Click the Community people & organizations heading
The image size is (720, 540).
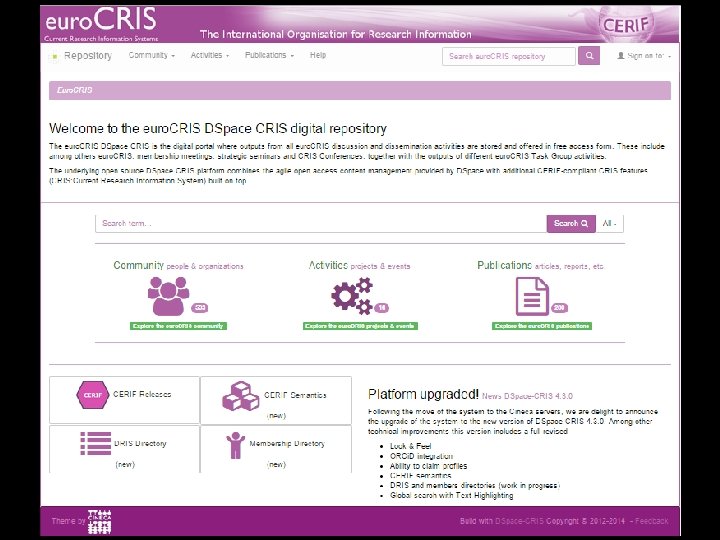click(x=178, y=265)
